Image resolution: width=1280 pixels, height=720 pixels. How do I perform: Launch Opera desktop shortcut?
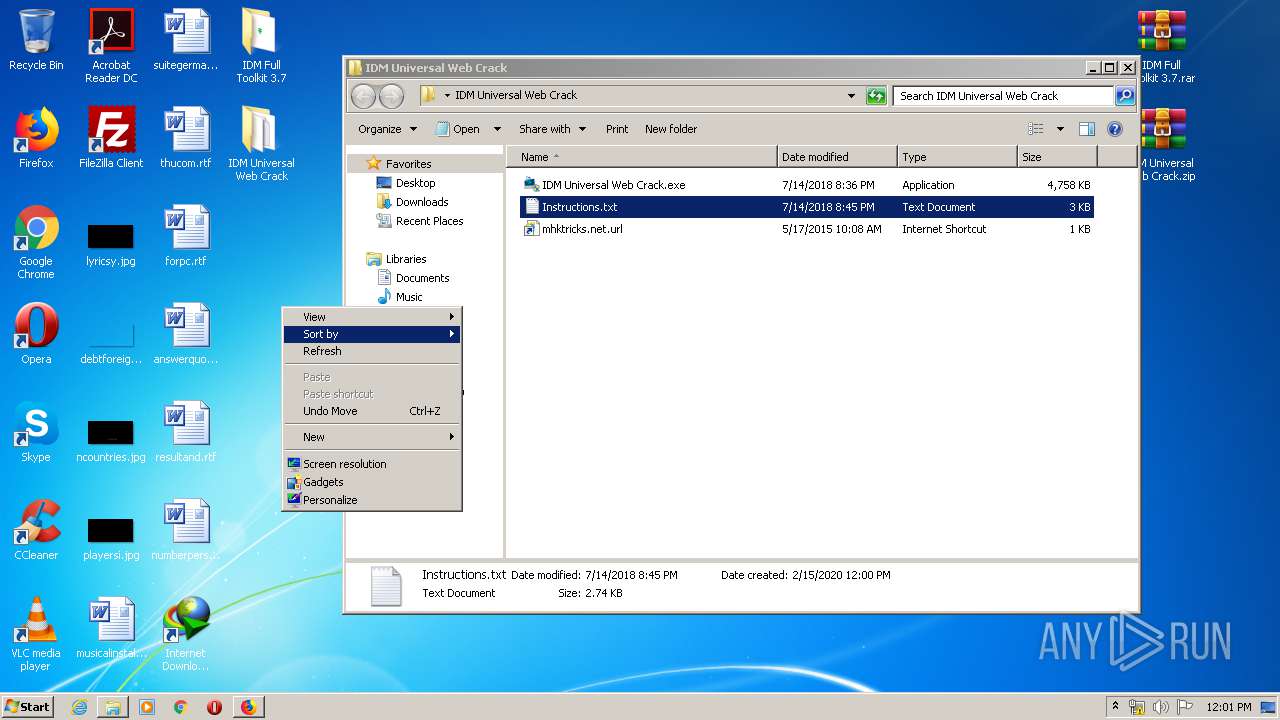point(36,334)
